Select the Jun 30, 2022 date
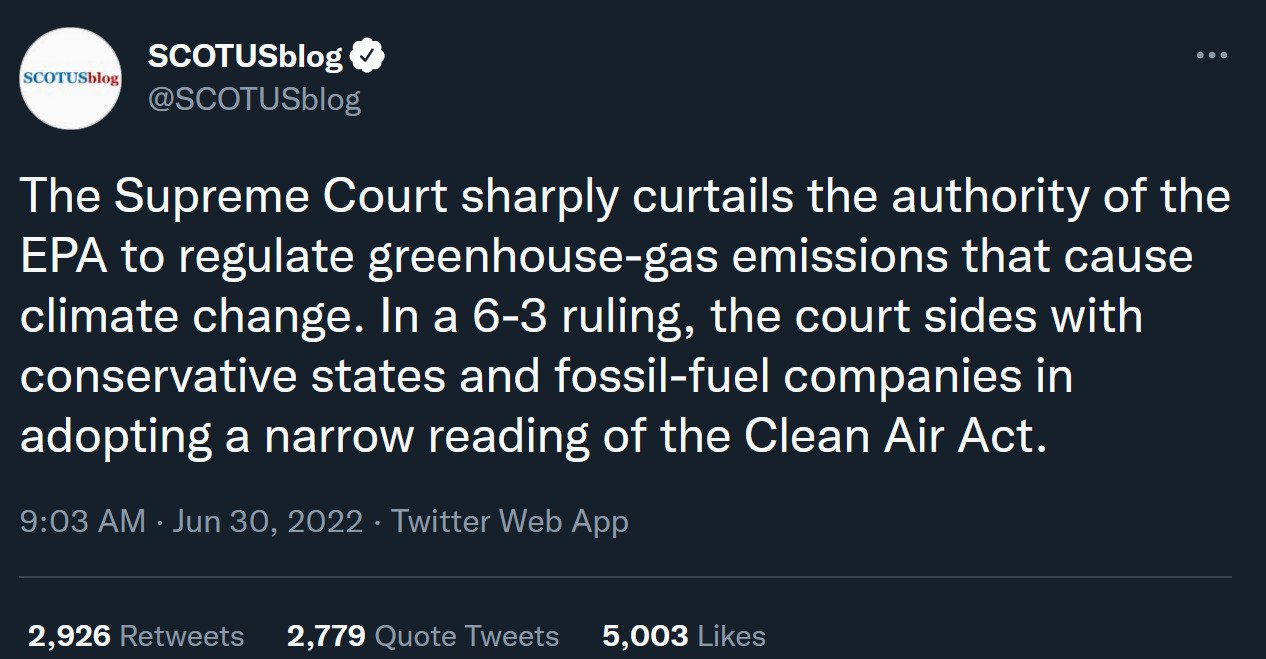Screen dimensions: 1266x659 [x=267, y=521]
